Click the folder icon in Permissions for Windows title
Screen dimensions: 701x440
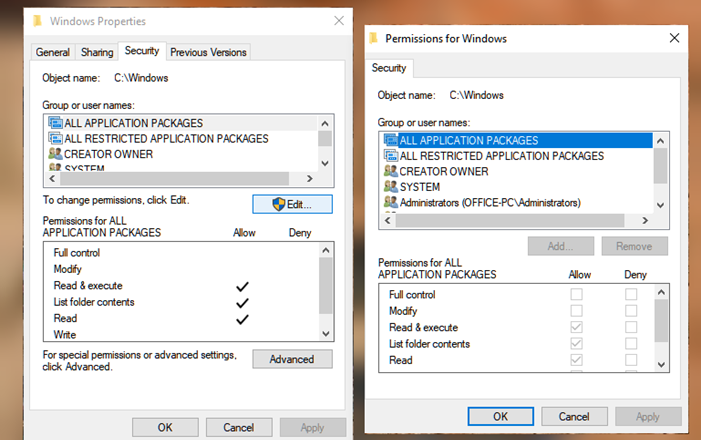tap(373, 38)
